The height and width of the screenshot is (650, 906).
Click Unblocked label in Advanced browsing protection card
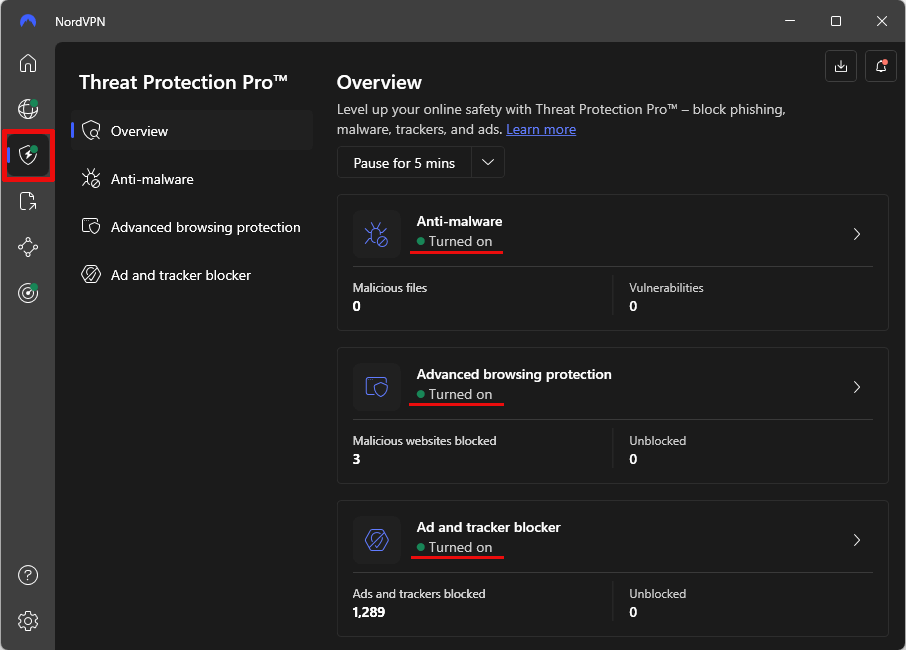pos(658,441)
